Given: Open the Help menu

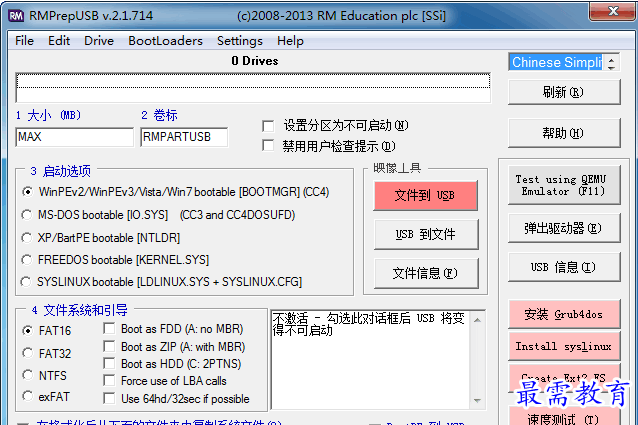Looking at the screenshot, I should point(290,41).
